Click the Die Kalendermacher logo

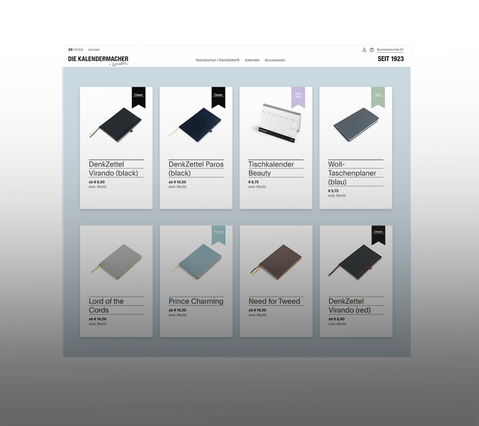98,60
